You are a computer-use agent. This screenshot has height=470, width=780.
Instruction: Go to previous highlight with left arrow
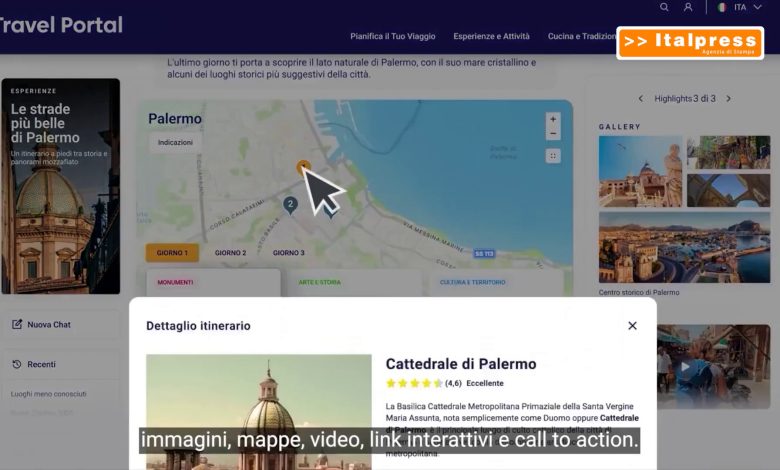[641, 99]
